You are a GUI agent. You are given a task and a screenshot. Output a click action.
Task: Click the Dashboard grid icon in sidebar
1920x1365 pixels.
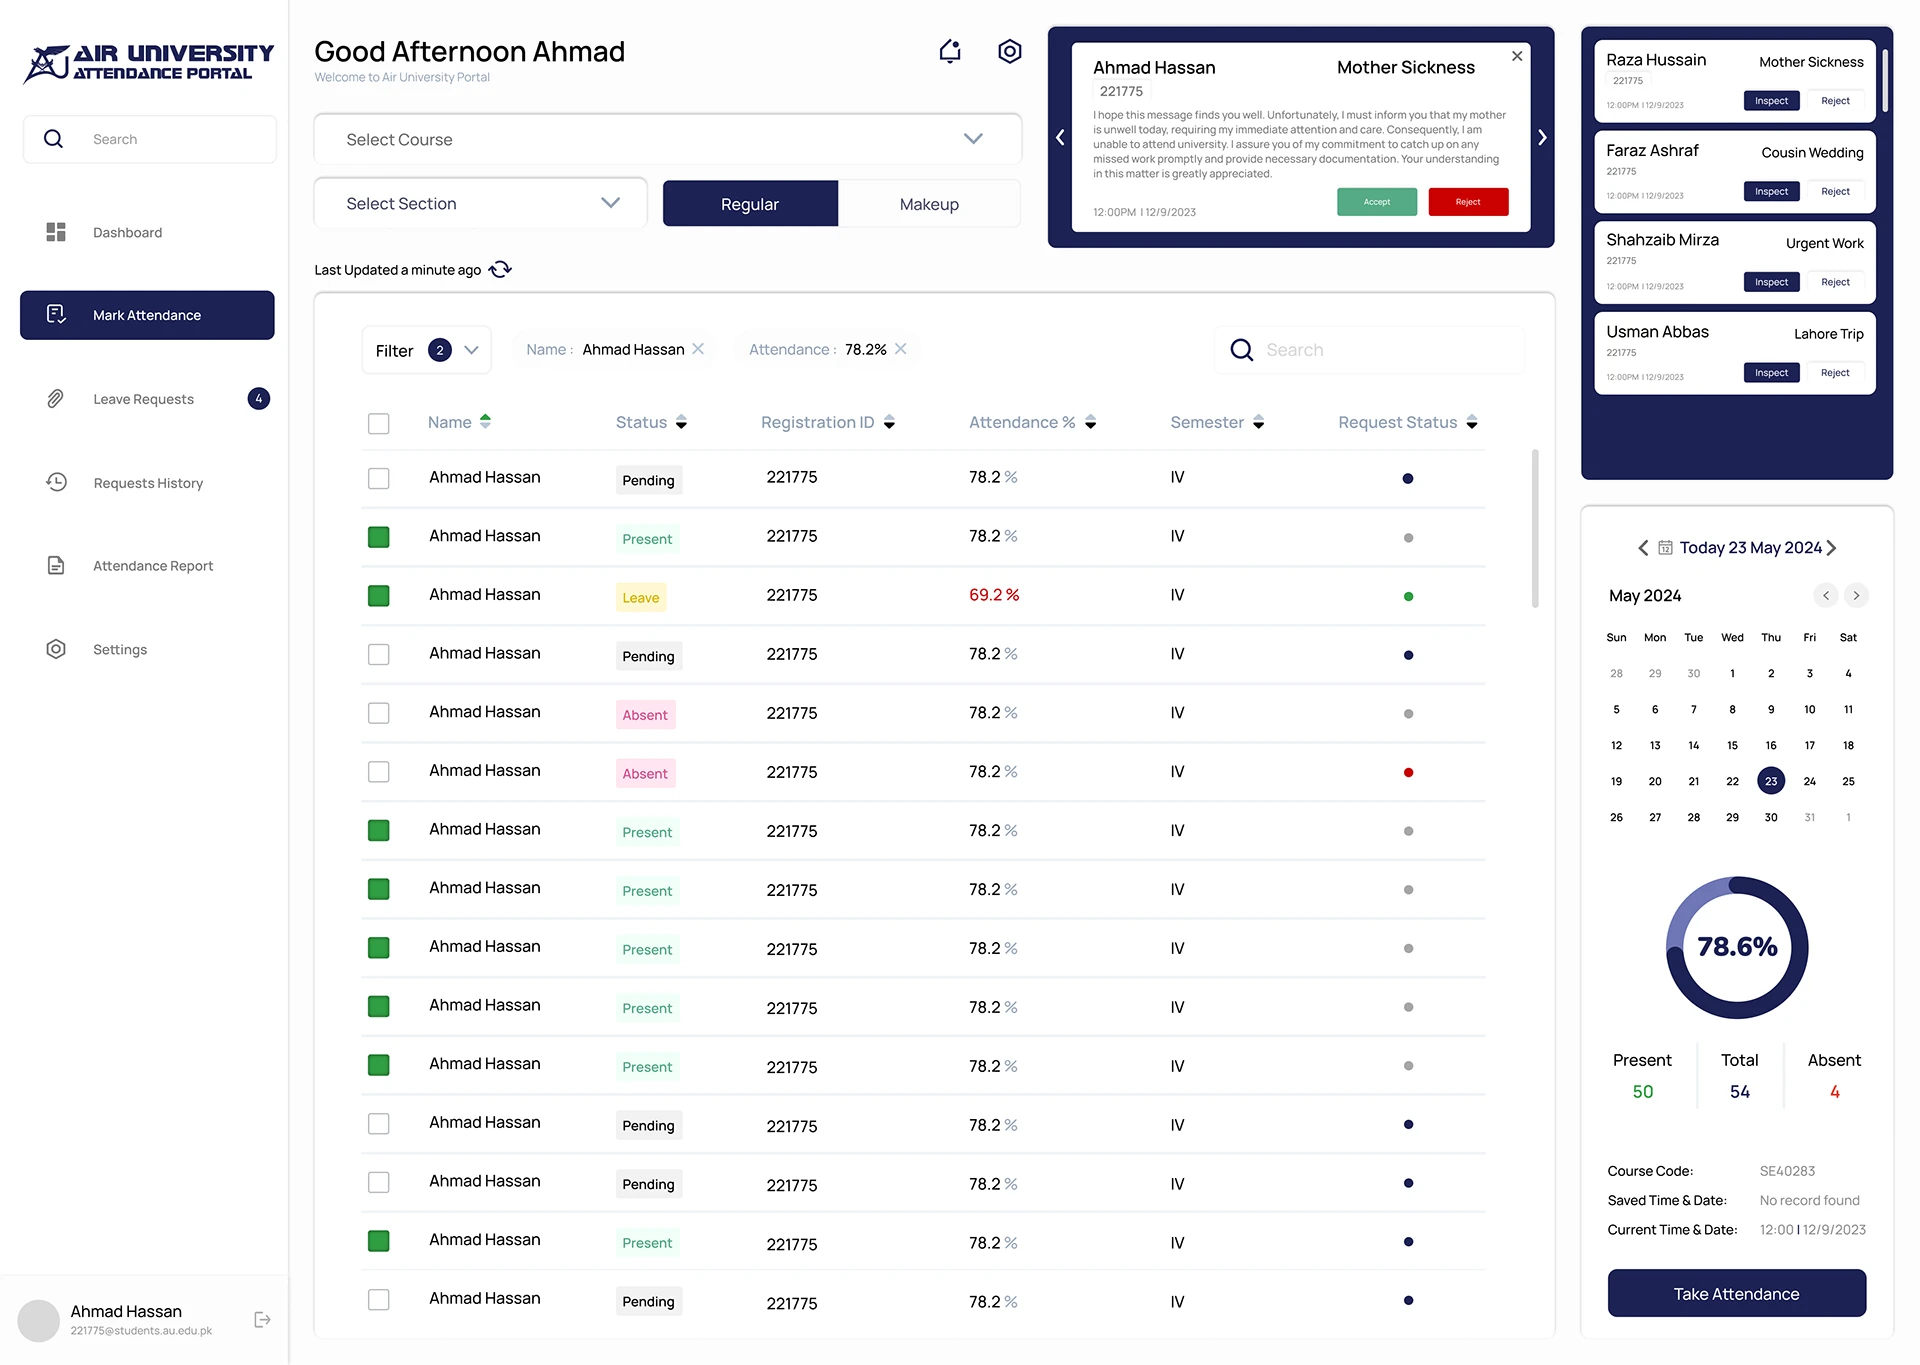point(56,232)
